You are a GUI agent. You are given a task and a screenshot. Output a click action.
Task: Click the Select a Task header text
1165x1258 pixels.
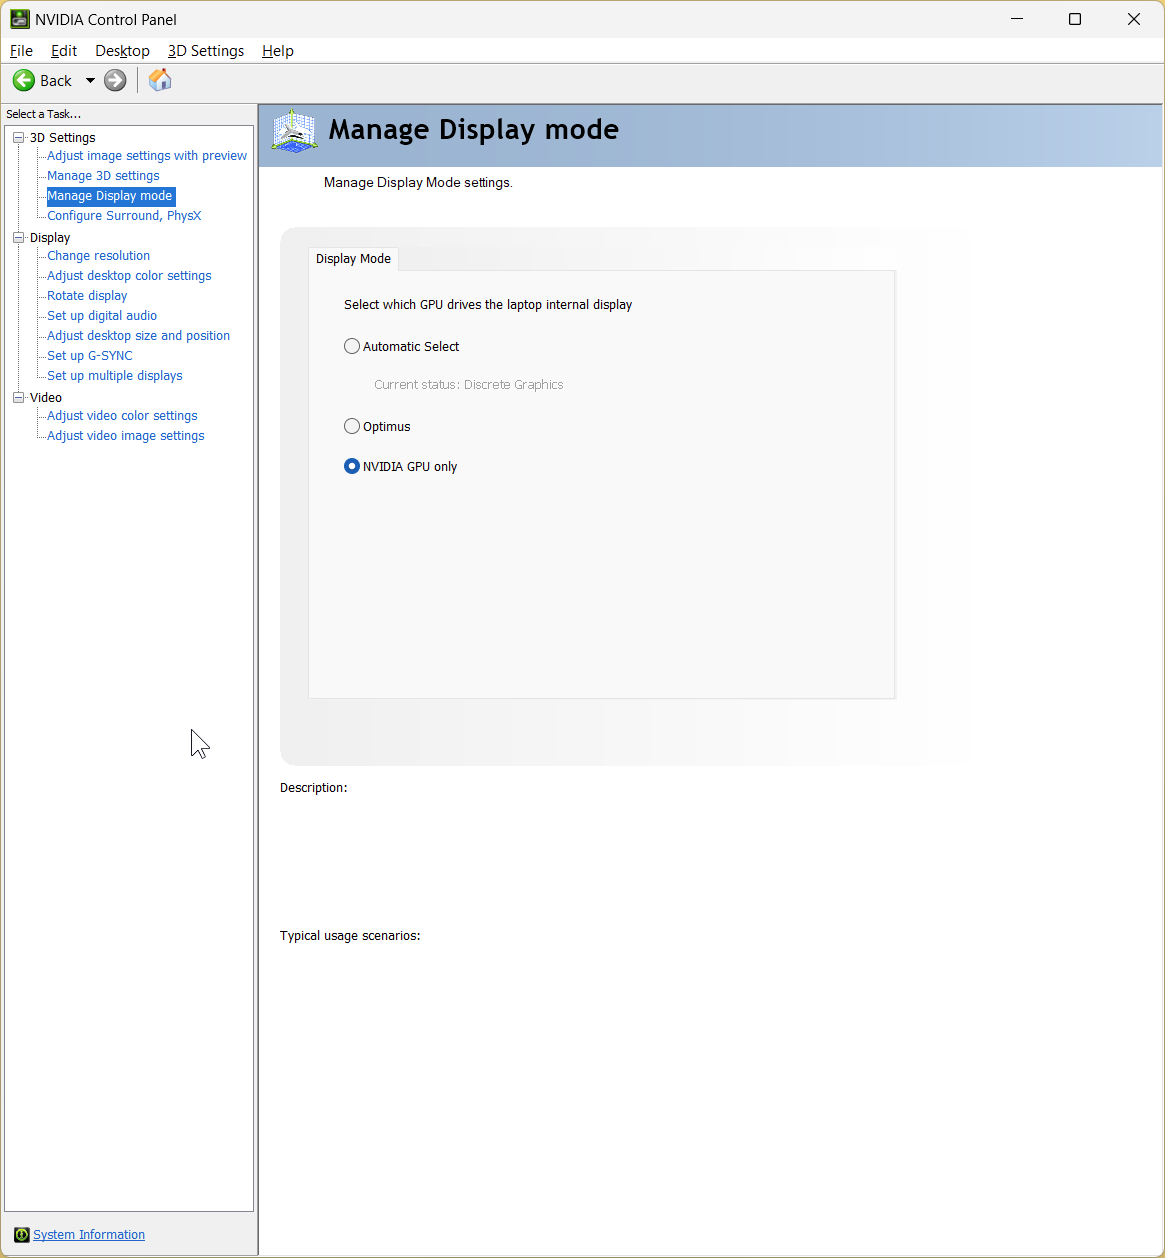pos(44,114)
